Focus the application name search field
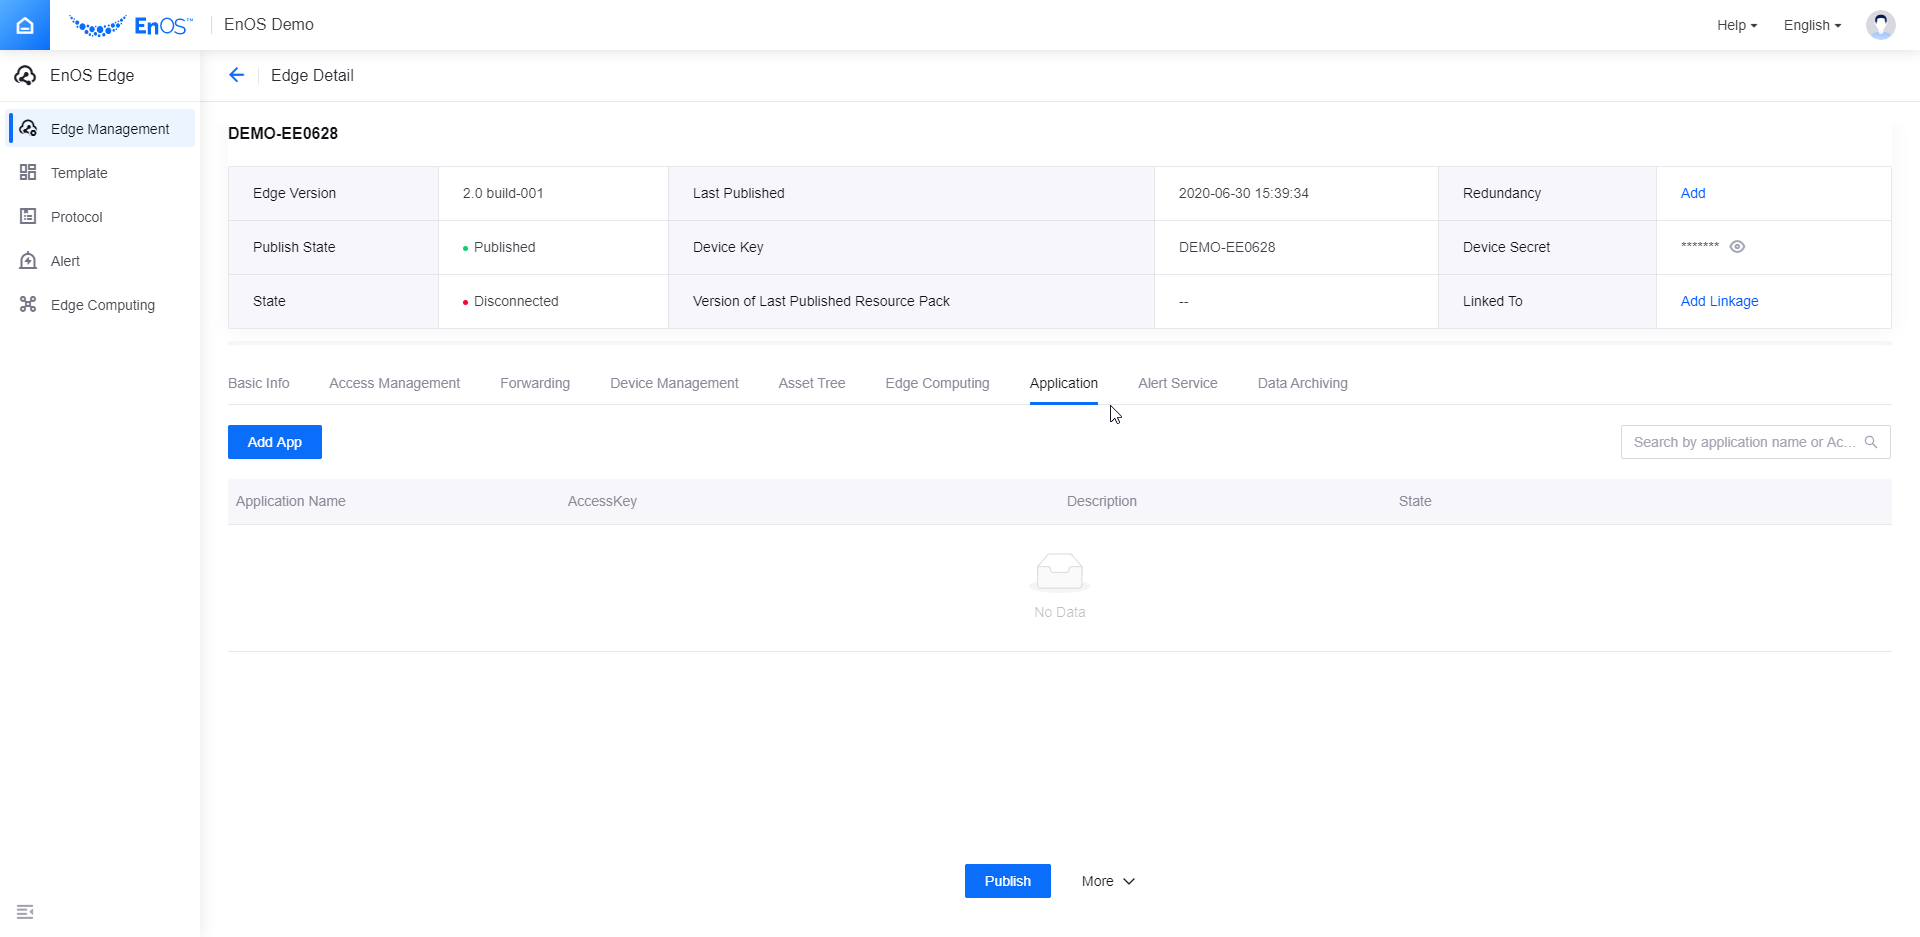 pos(1742,442)
